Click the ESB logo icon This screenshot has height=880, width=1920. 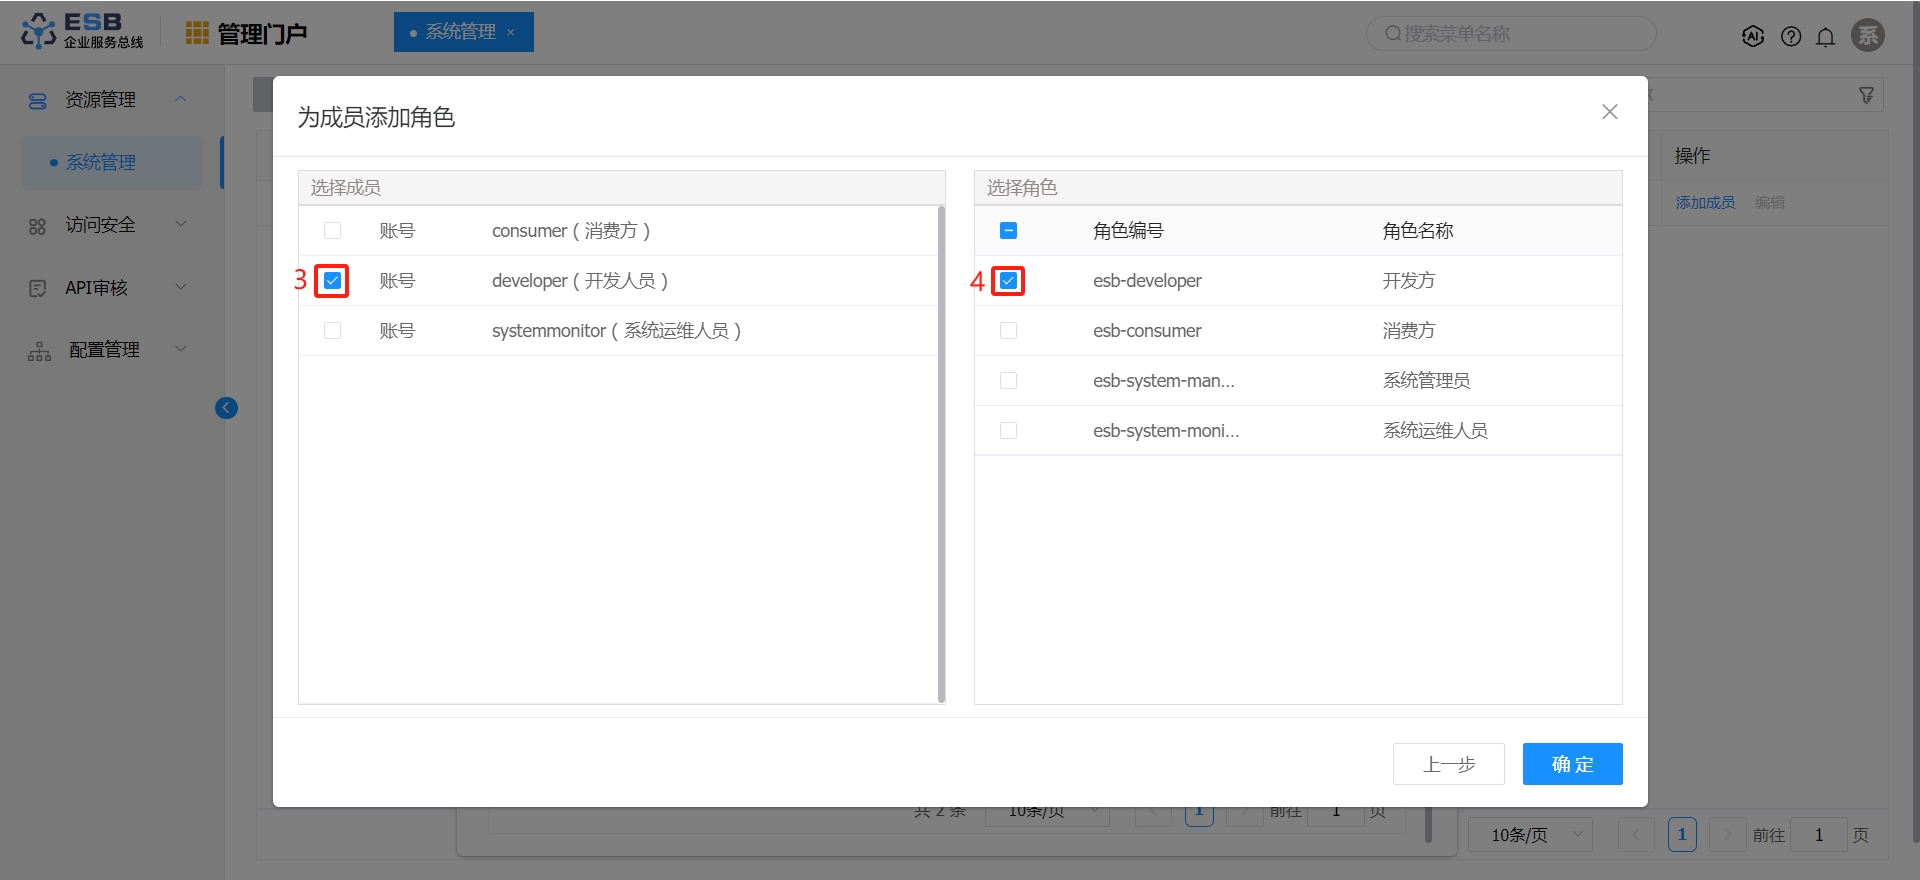[x=38, y=31]
